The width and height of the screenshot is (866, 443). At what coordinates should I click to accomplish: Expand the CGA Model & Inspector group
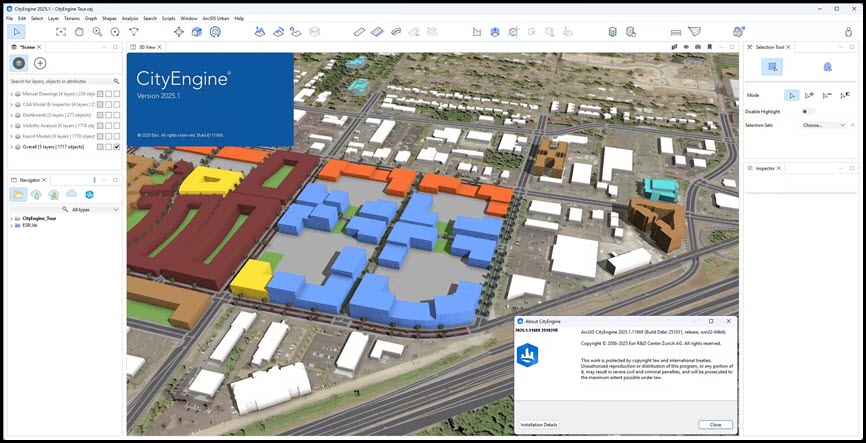[11, 104]
